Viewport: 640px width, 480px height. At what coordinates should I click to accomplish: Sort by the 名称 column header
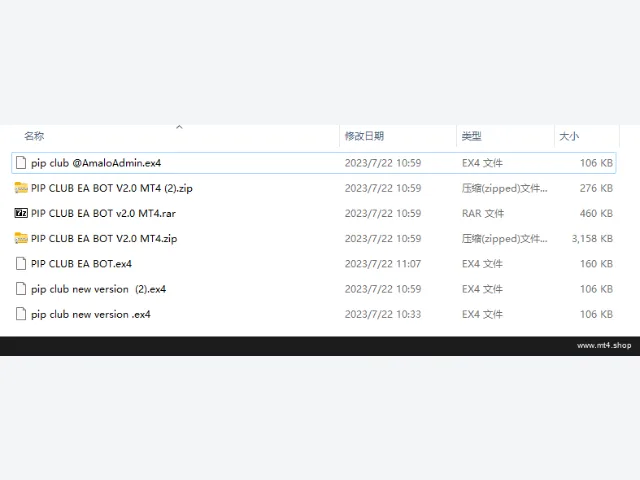[34, 136]
